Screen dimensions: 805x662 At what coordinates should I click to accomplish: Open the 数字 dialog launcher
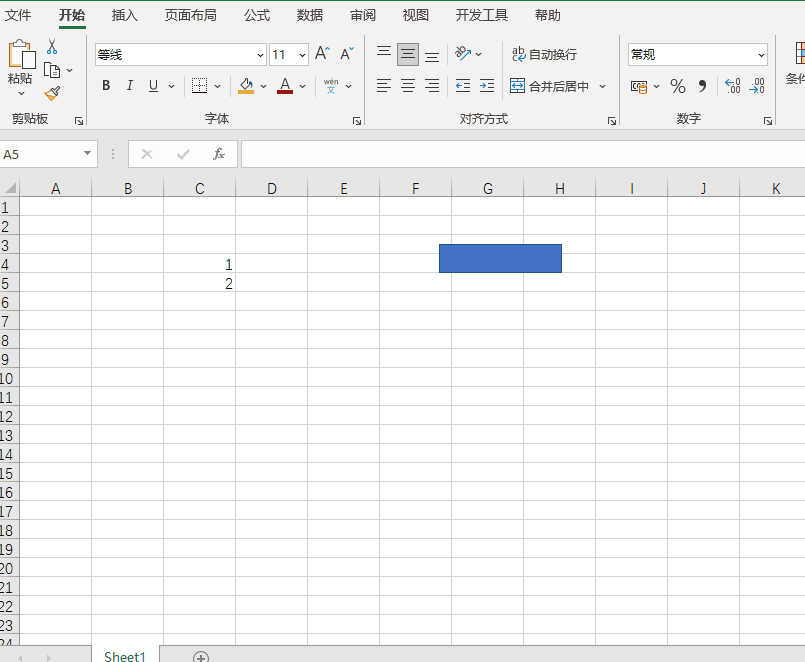pos(768,121)
